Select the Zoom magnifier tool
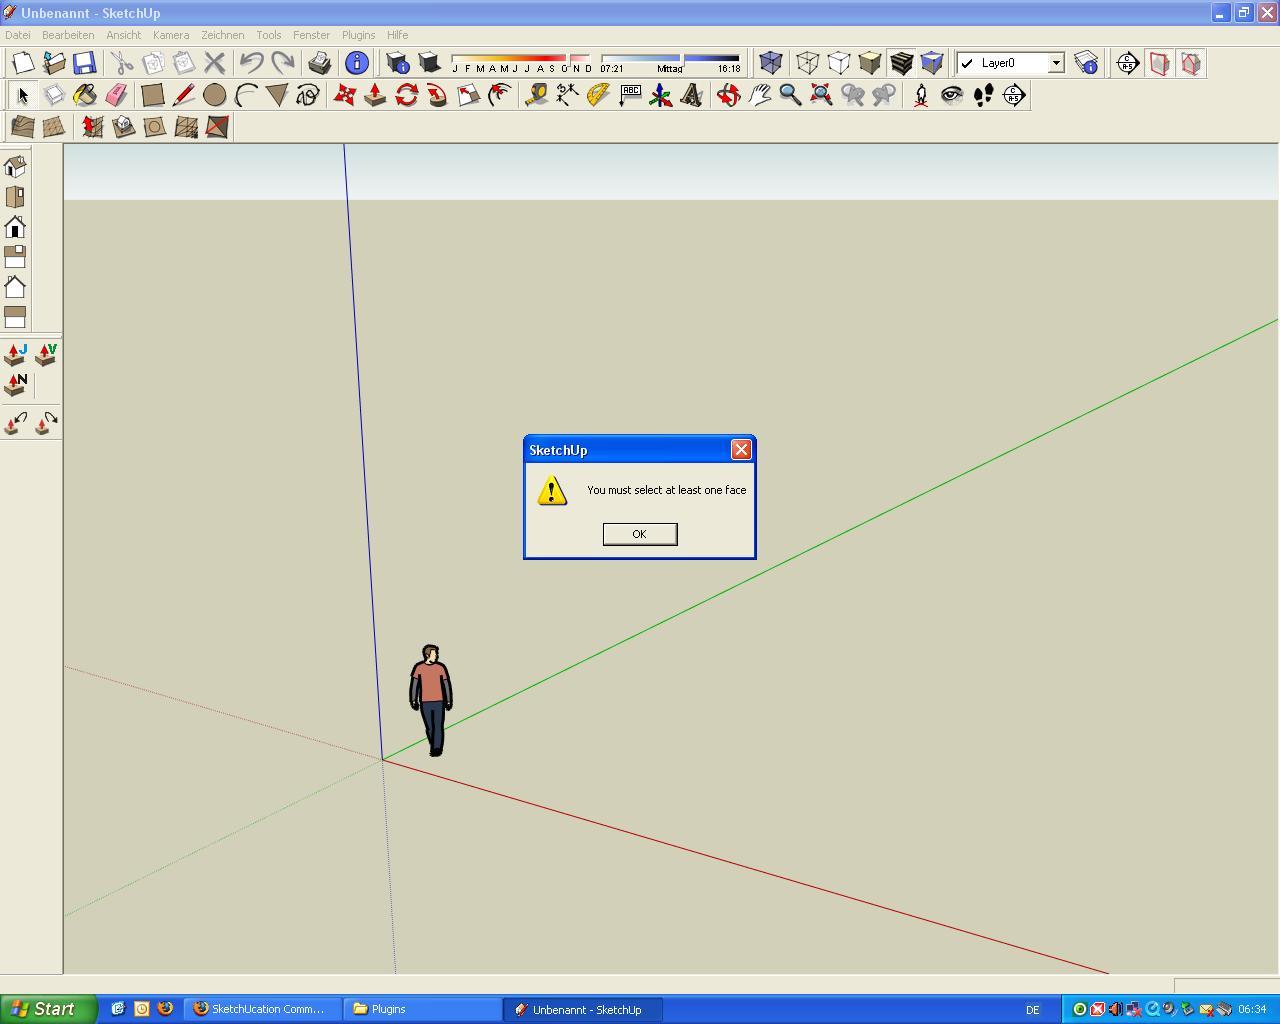 coord(790,95)
